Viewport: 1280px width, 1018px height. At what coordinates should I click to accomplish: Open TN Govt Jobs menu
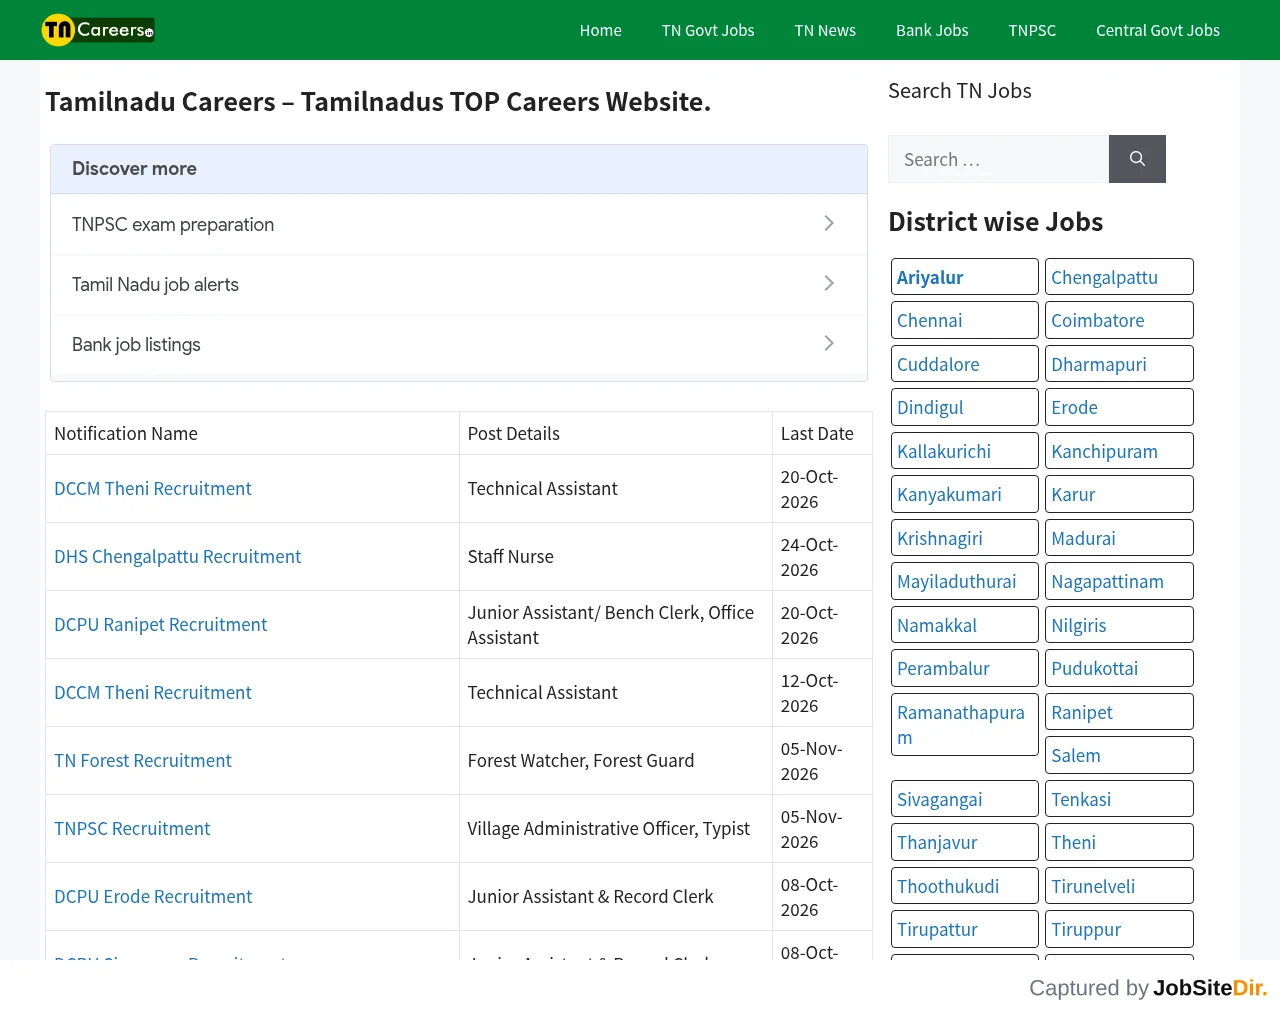coord(708,30)
